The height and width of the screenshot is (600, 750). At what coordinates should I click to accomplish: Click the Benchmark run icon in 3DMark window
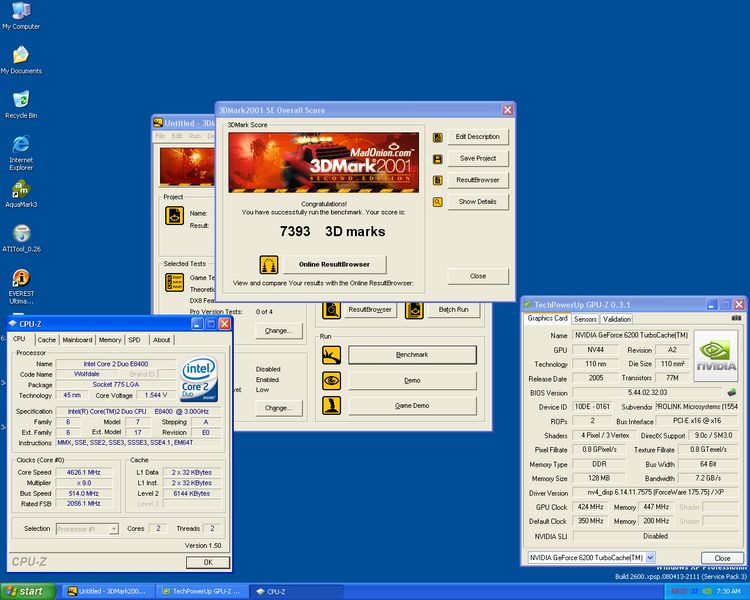[x=331, y=355]
